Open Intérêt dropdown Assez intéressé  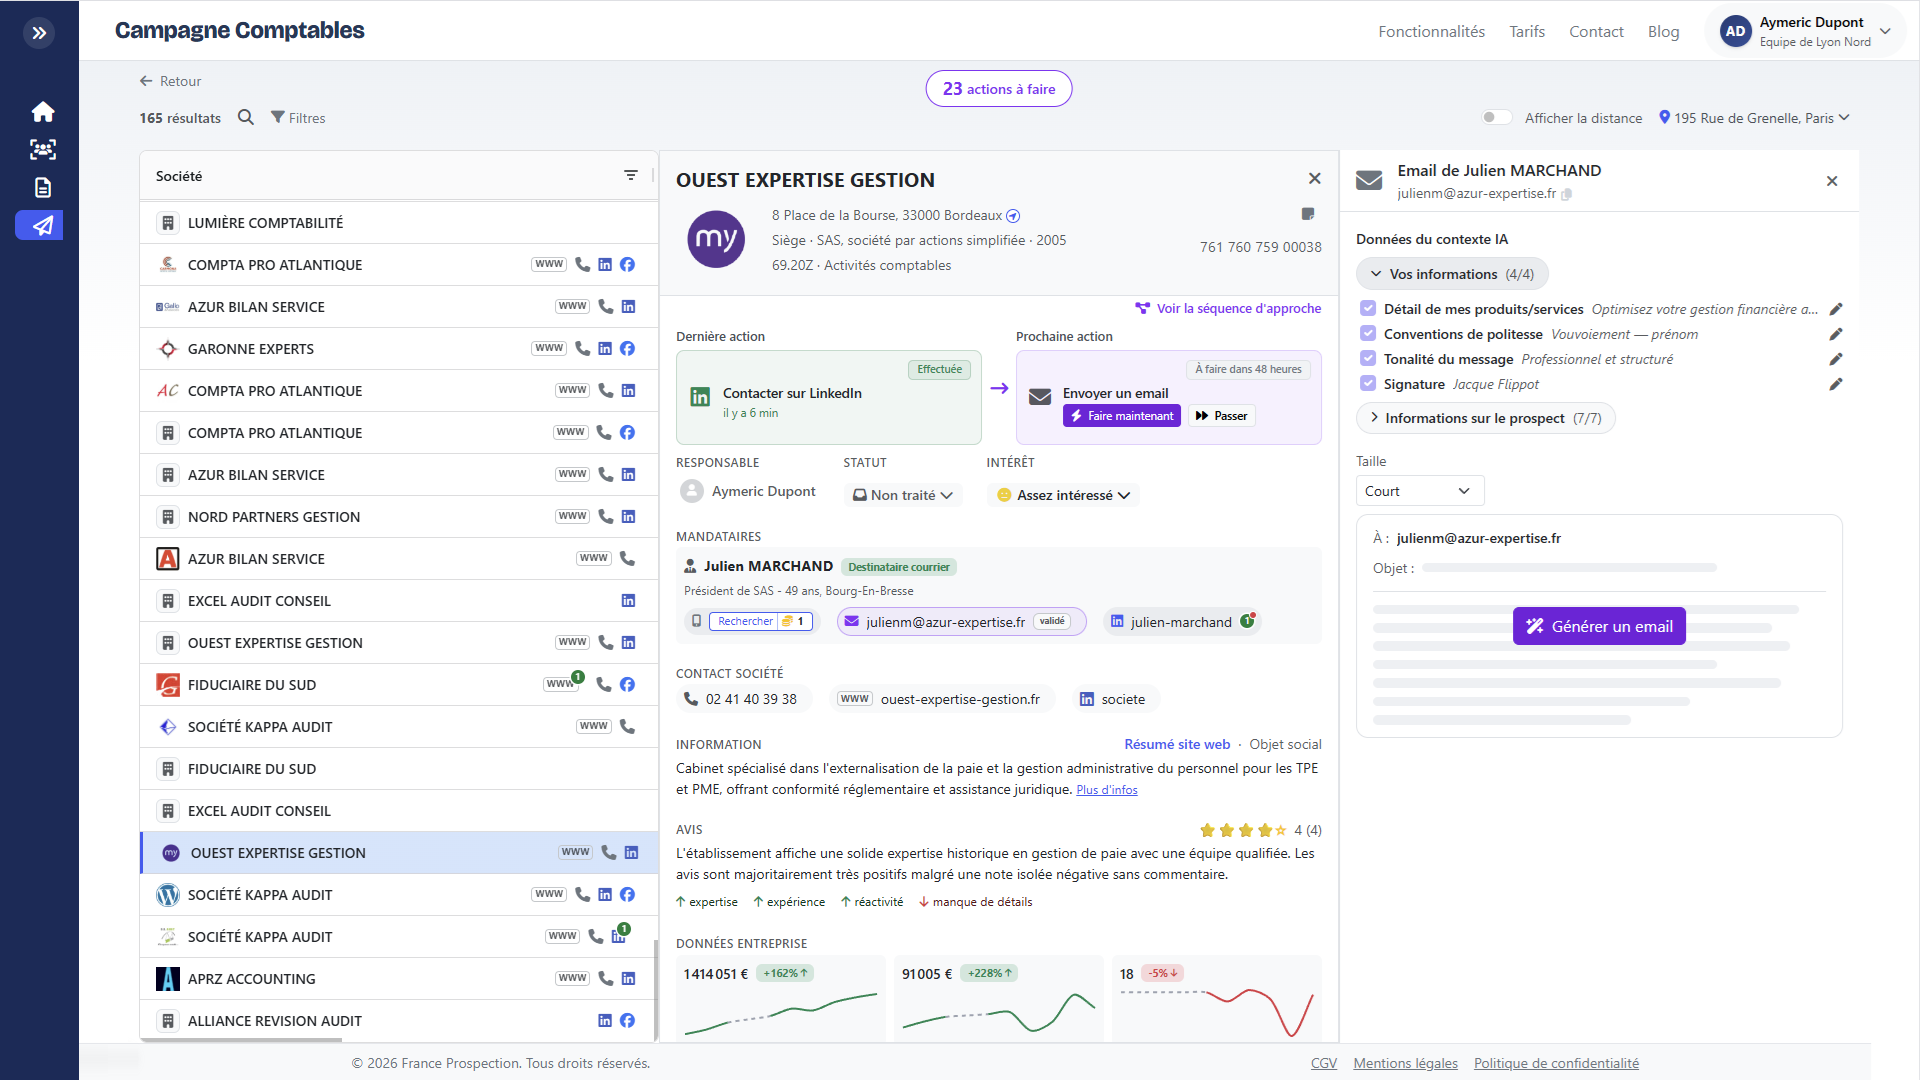[1064, 495]
